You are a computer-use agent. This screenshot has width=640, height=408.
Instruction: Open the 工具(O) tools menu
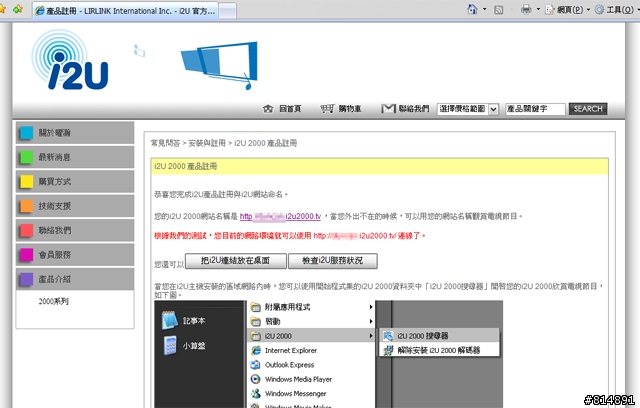pos(614,9)
